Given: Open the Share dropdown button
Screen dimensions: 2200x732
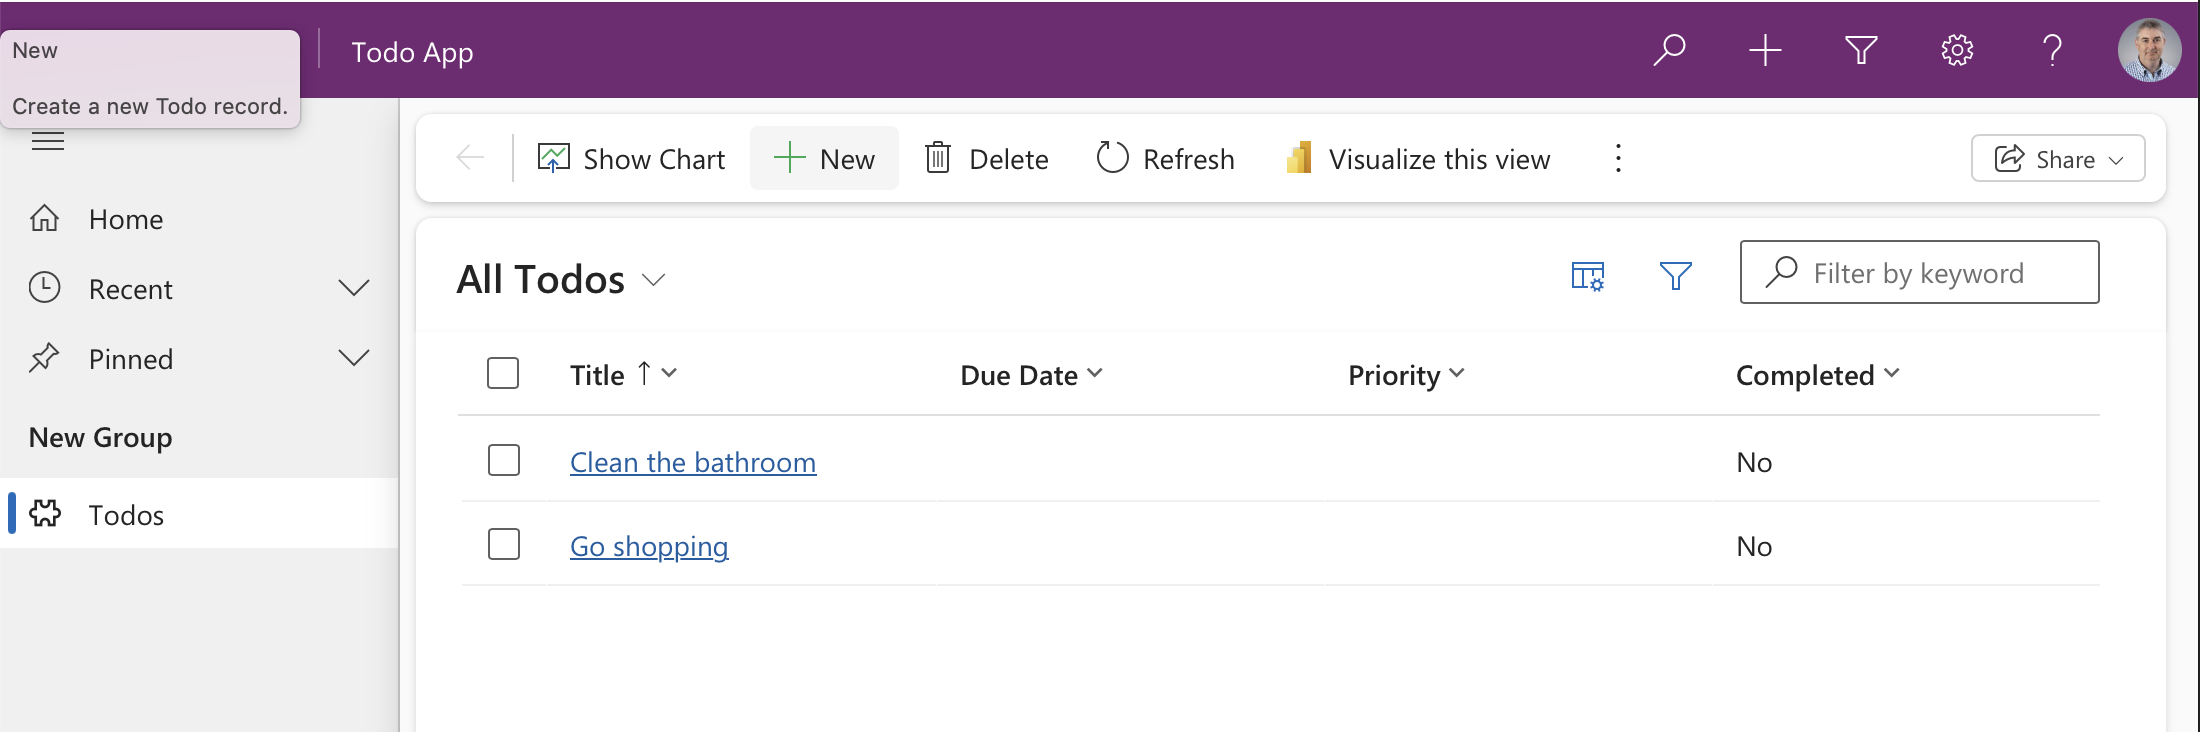Looking at the screenshot, I should [x=2058, y=158].
